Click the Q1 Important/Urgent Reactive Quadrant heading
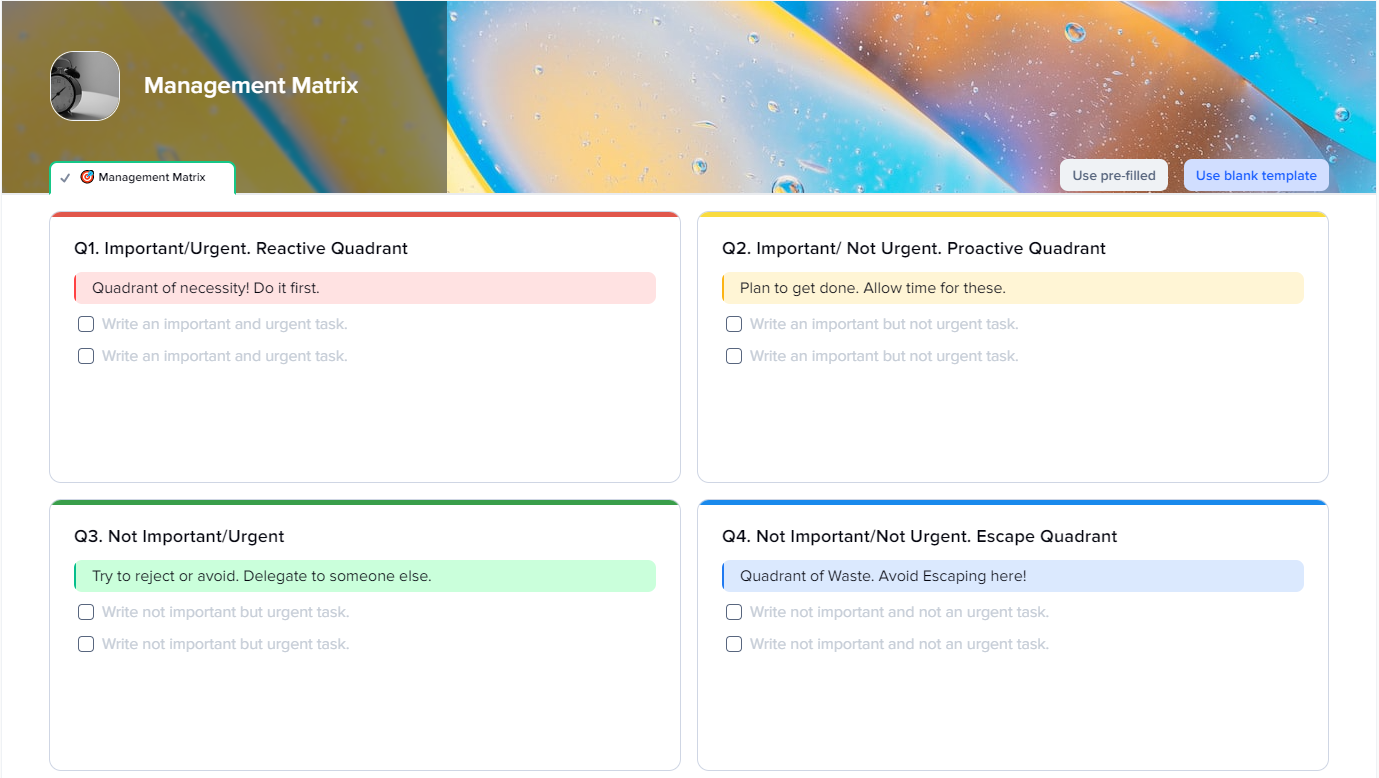Viewport: 1379px width, 778px height. pos(241,248)
